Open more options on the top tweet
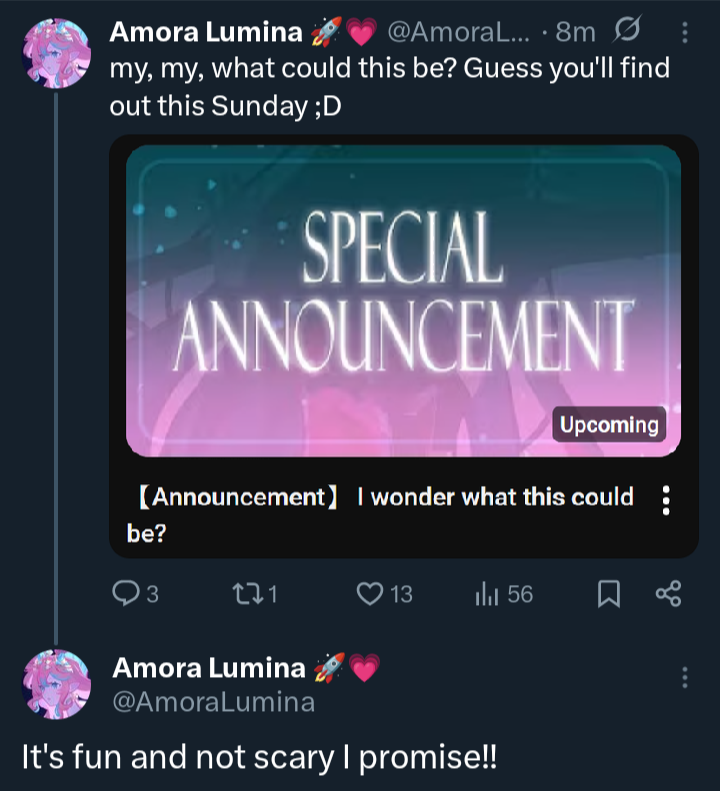The height and width of the screenshot is (791, 720). coord(685,33)
